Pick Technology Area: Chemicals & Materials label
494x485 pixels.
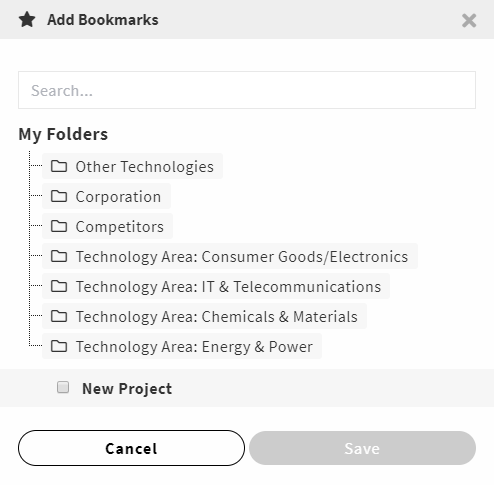[217, 316]
